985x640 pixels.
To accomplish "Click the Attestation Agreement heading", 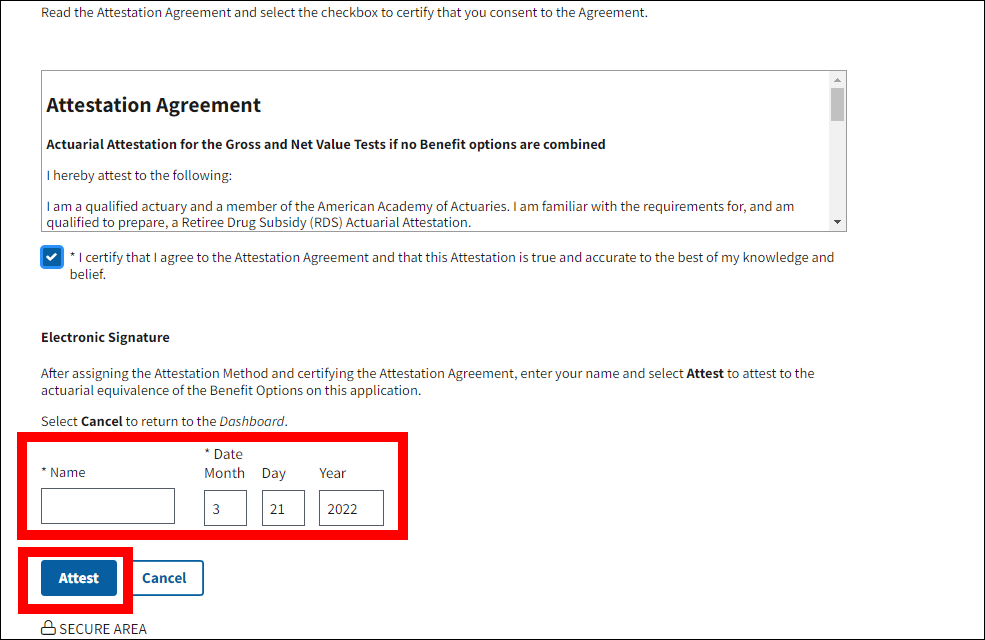I will (154, 105).
